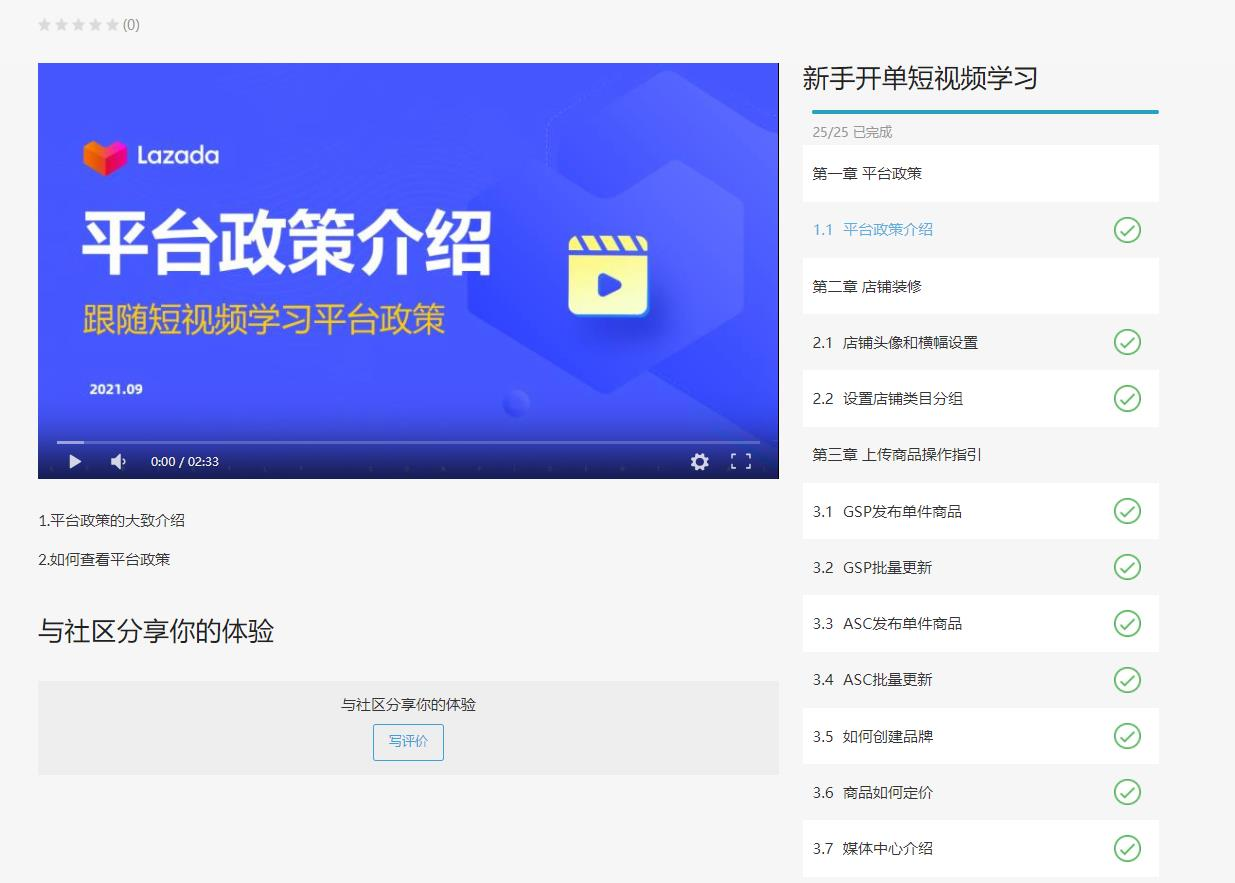Click checkmark beside 2.1 店铺头像和横幅设置
Screen dimensions: 1235x883
(x=1127, y=342)
